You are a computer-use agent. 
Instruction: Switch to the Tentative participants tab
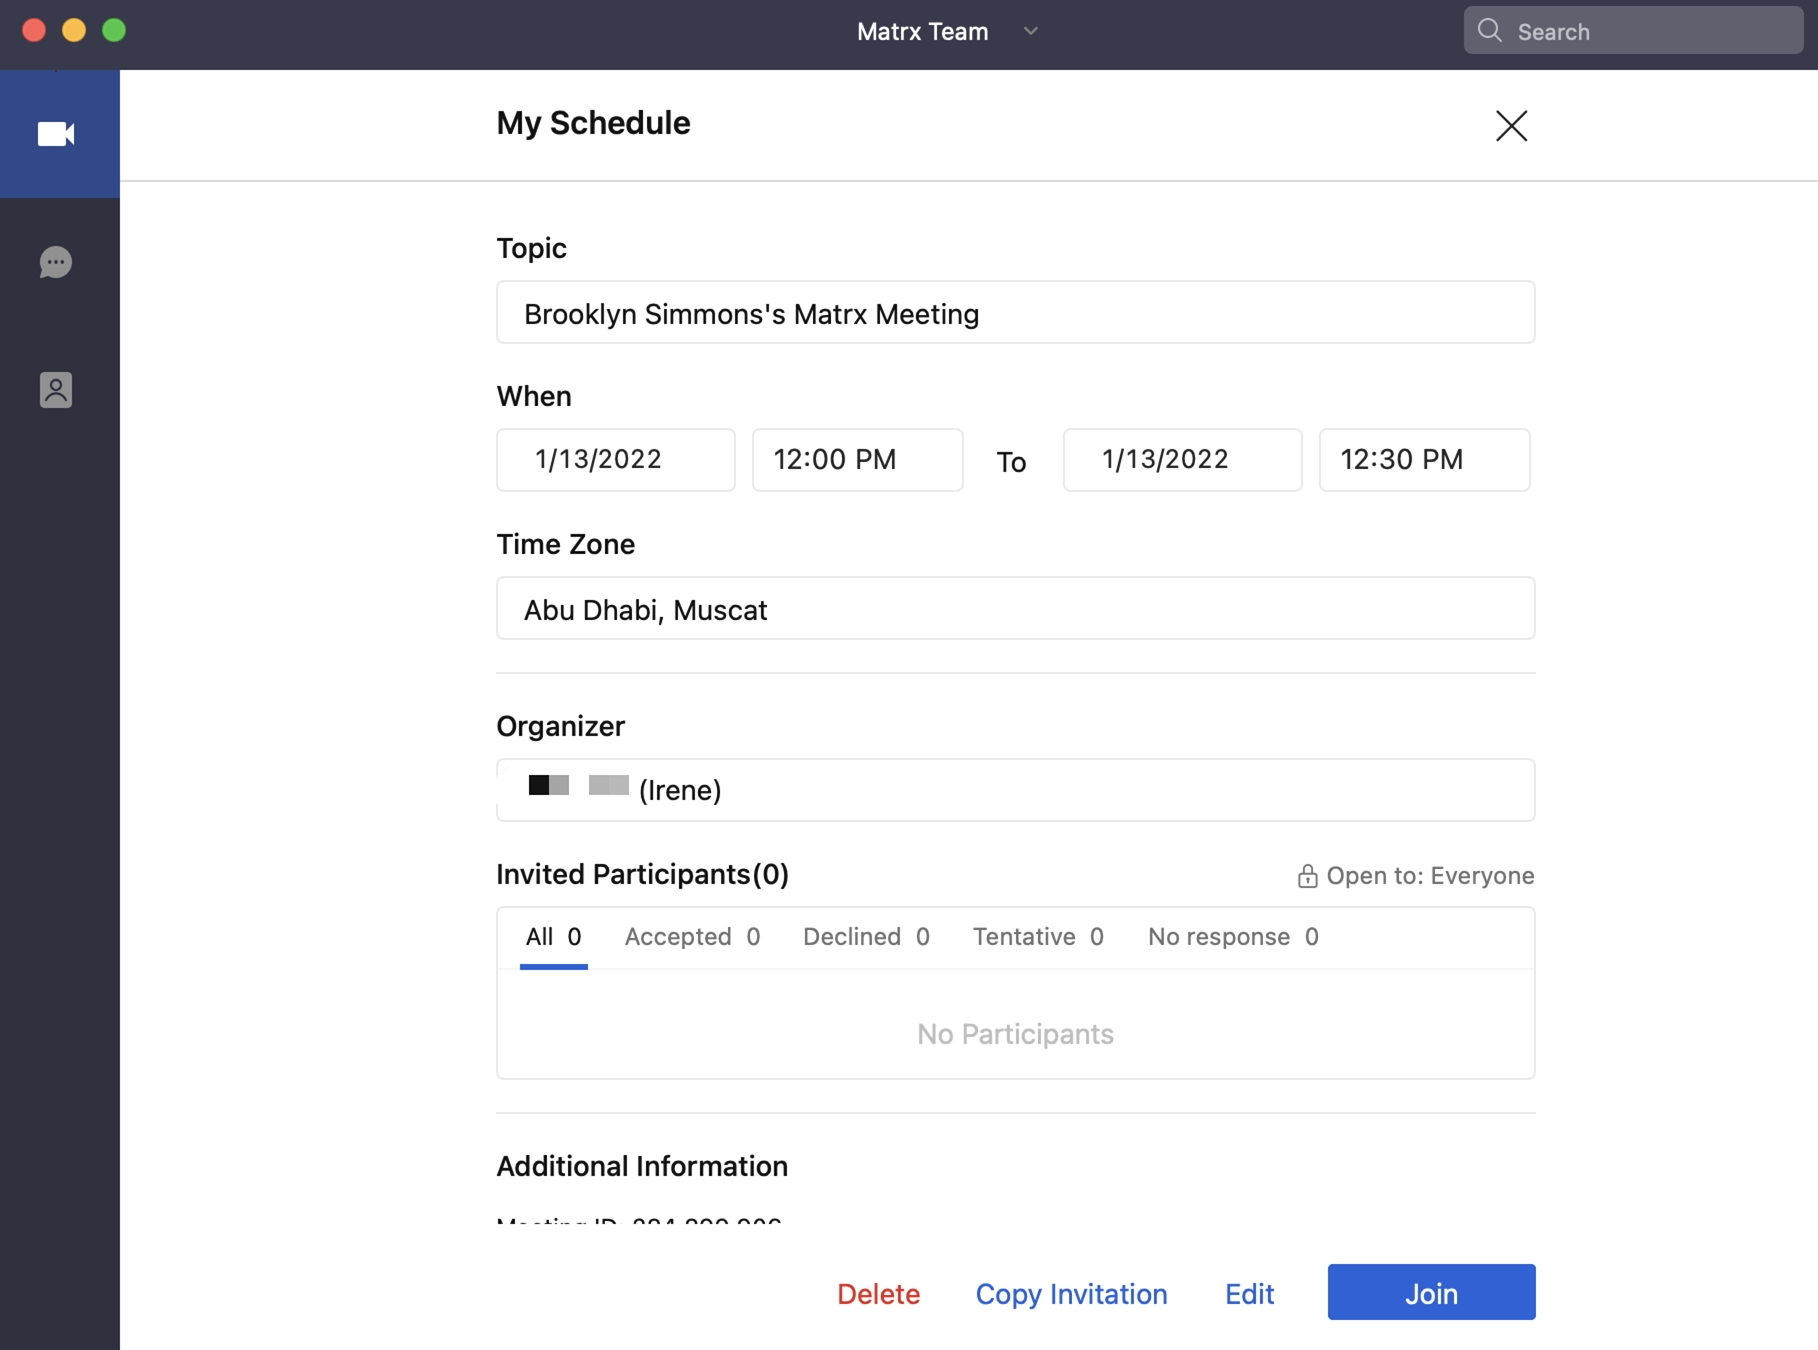click(x=1038, y=937)
